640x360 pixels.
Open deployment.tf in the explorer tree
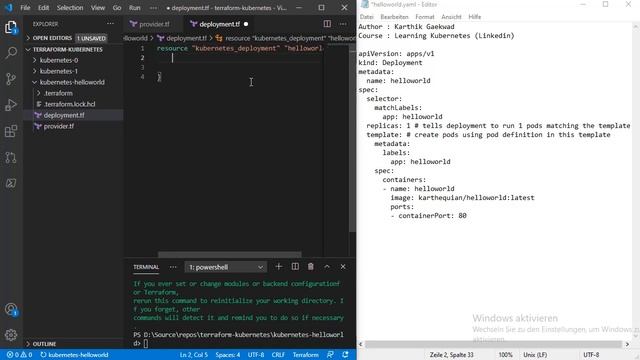(64, 115)
